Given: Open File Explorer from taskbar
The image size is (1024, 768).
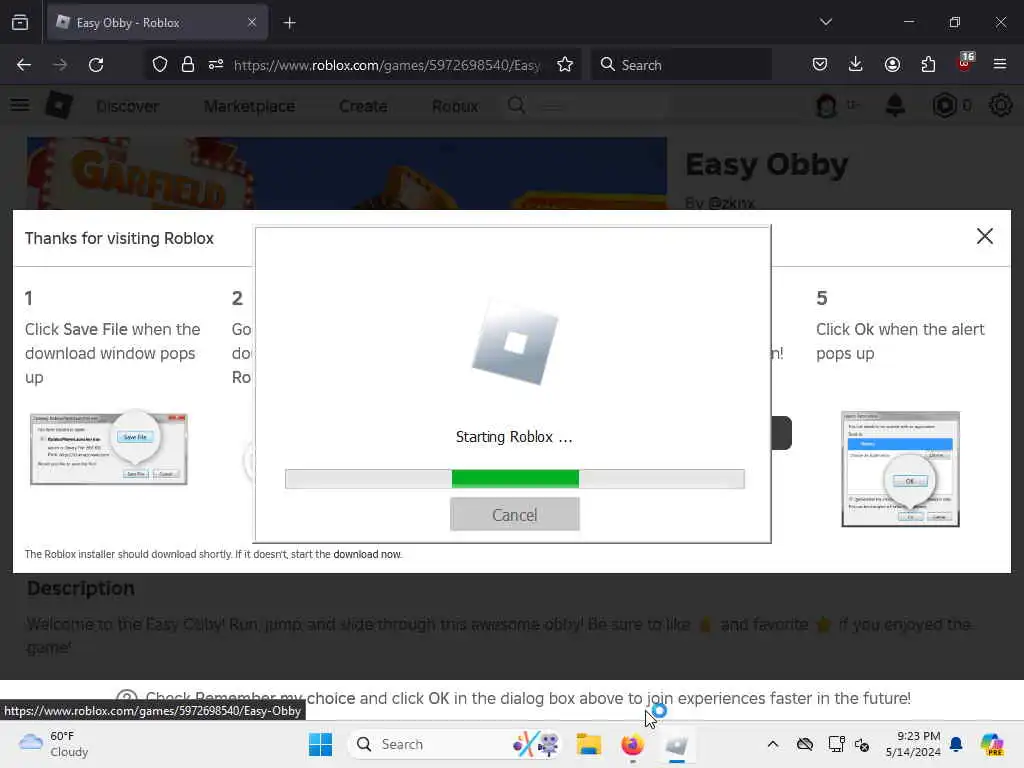Looking at the screenshot, I should 588,744.
